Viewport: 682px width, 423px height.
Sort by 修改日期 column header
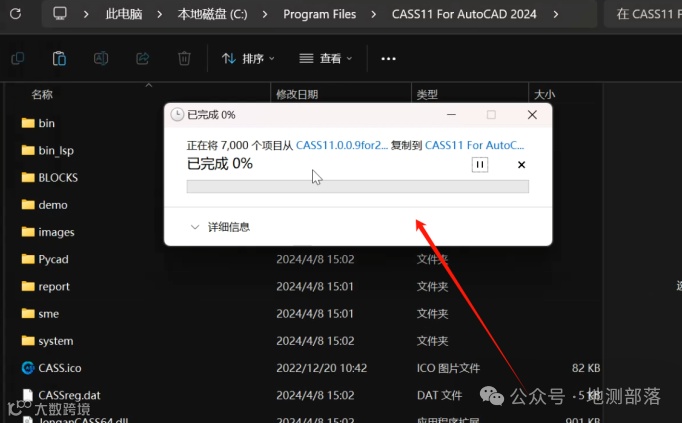[x=297, y=94]
